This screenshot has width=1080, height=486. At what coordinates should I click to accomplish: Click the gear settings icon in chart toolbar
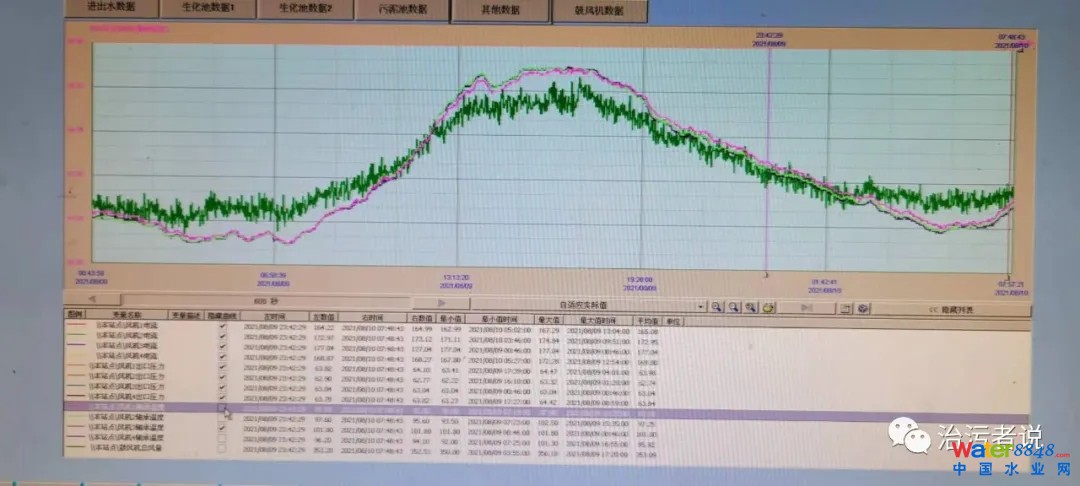[864, 309]
